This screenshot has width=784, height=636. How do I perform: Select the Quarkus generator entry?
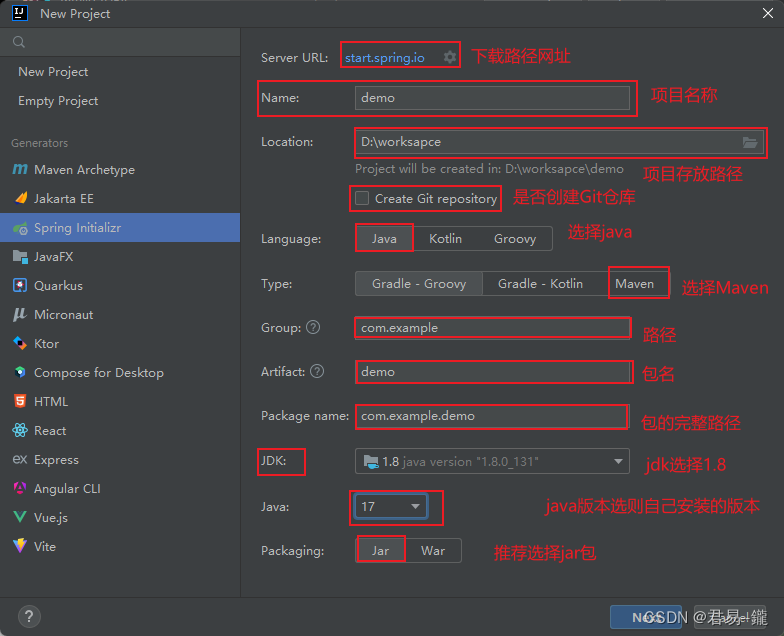120,286
